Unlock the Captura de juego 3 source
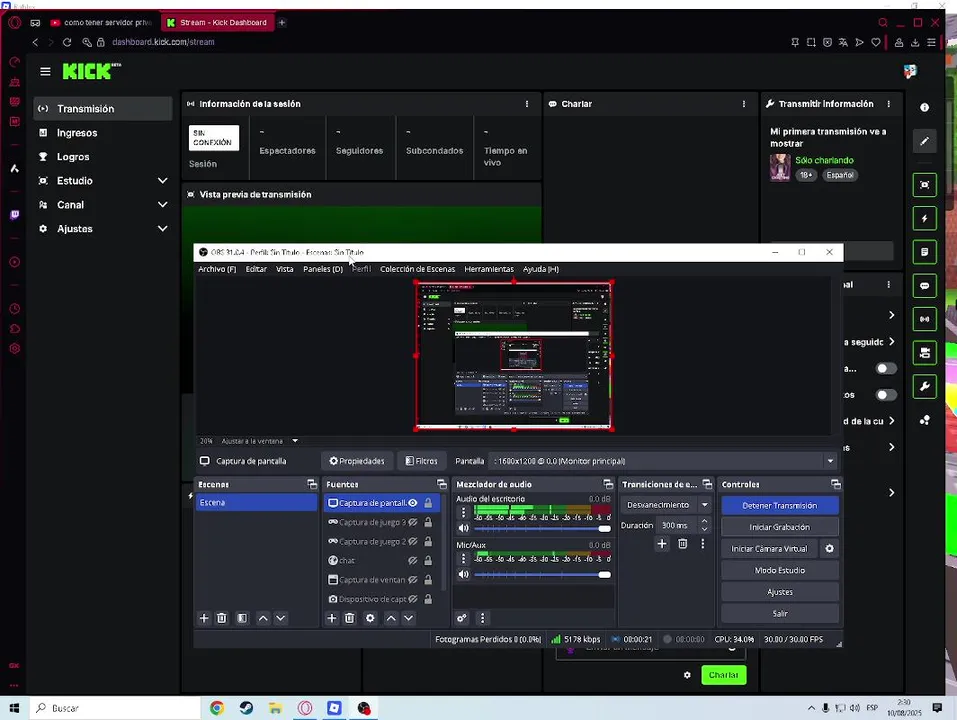The width and height of the screenshot is (957, 720). click(428, 522)
